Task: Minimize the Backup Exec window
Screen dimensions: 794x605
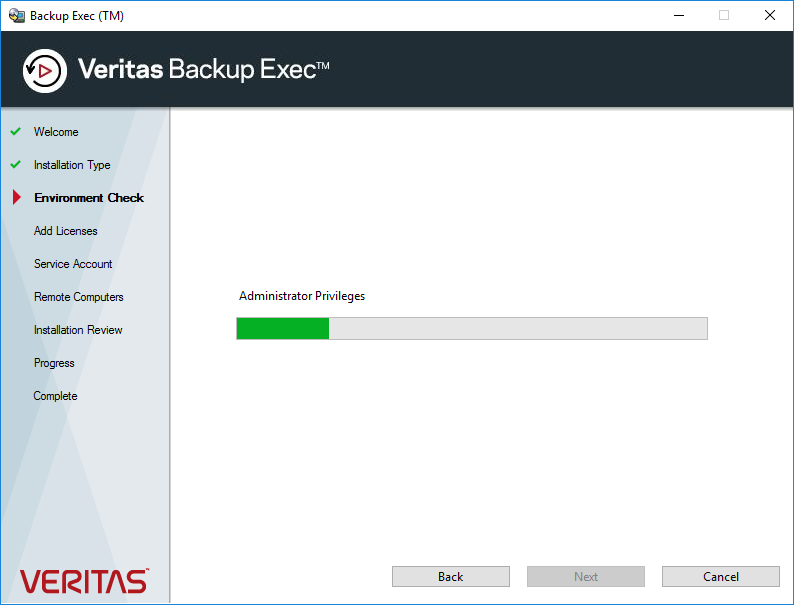Action: point(679,15)
